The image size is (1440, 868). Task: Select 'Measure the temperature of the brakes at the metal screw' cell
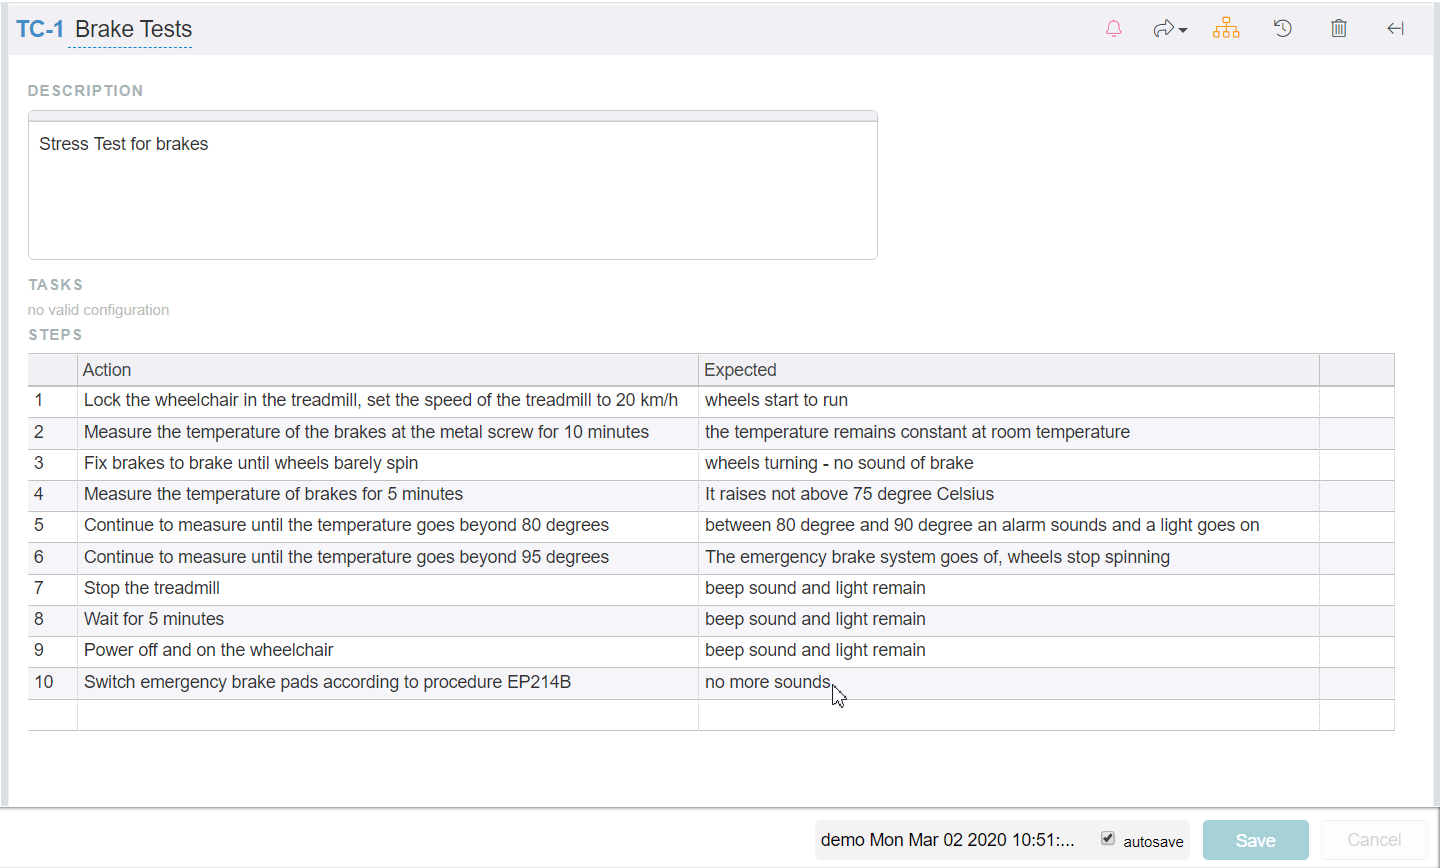click(388, 433)
